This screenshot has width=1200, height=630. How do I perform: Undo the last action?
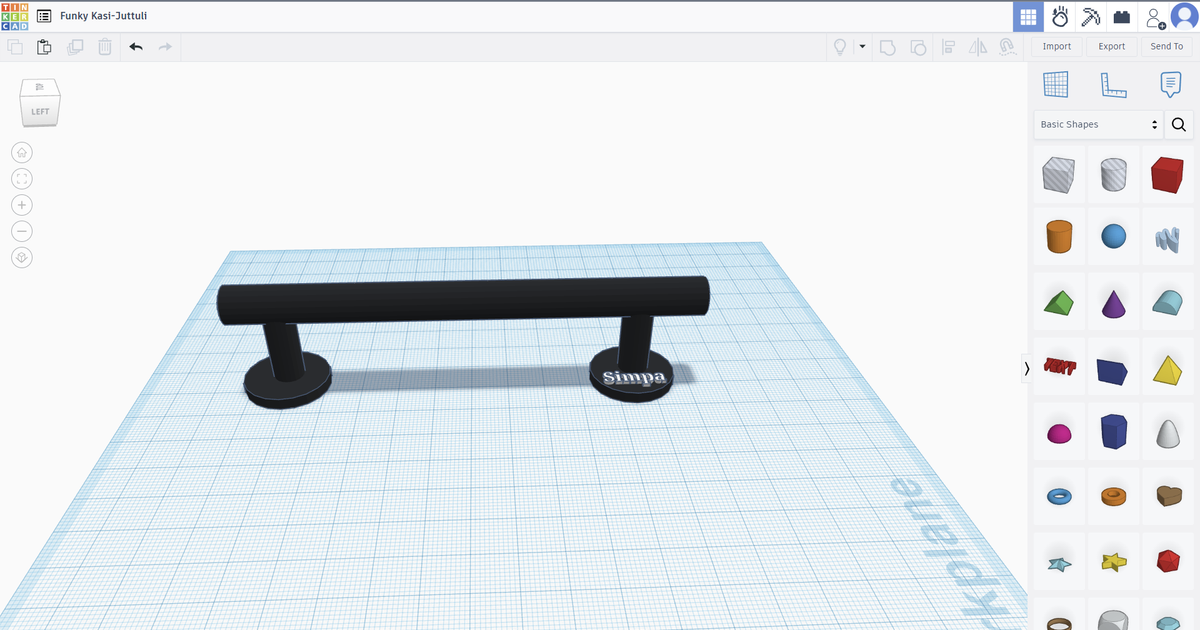(x=136, y=46)
